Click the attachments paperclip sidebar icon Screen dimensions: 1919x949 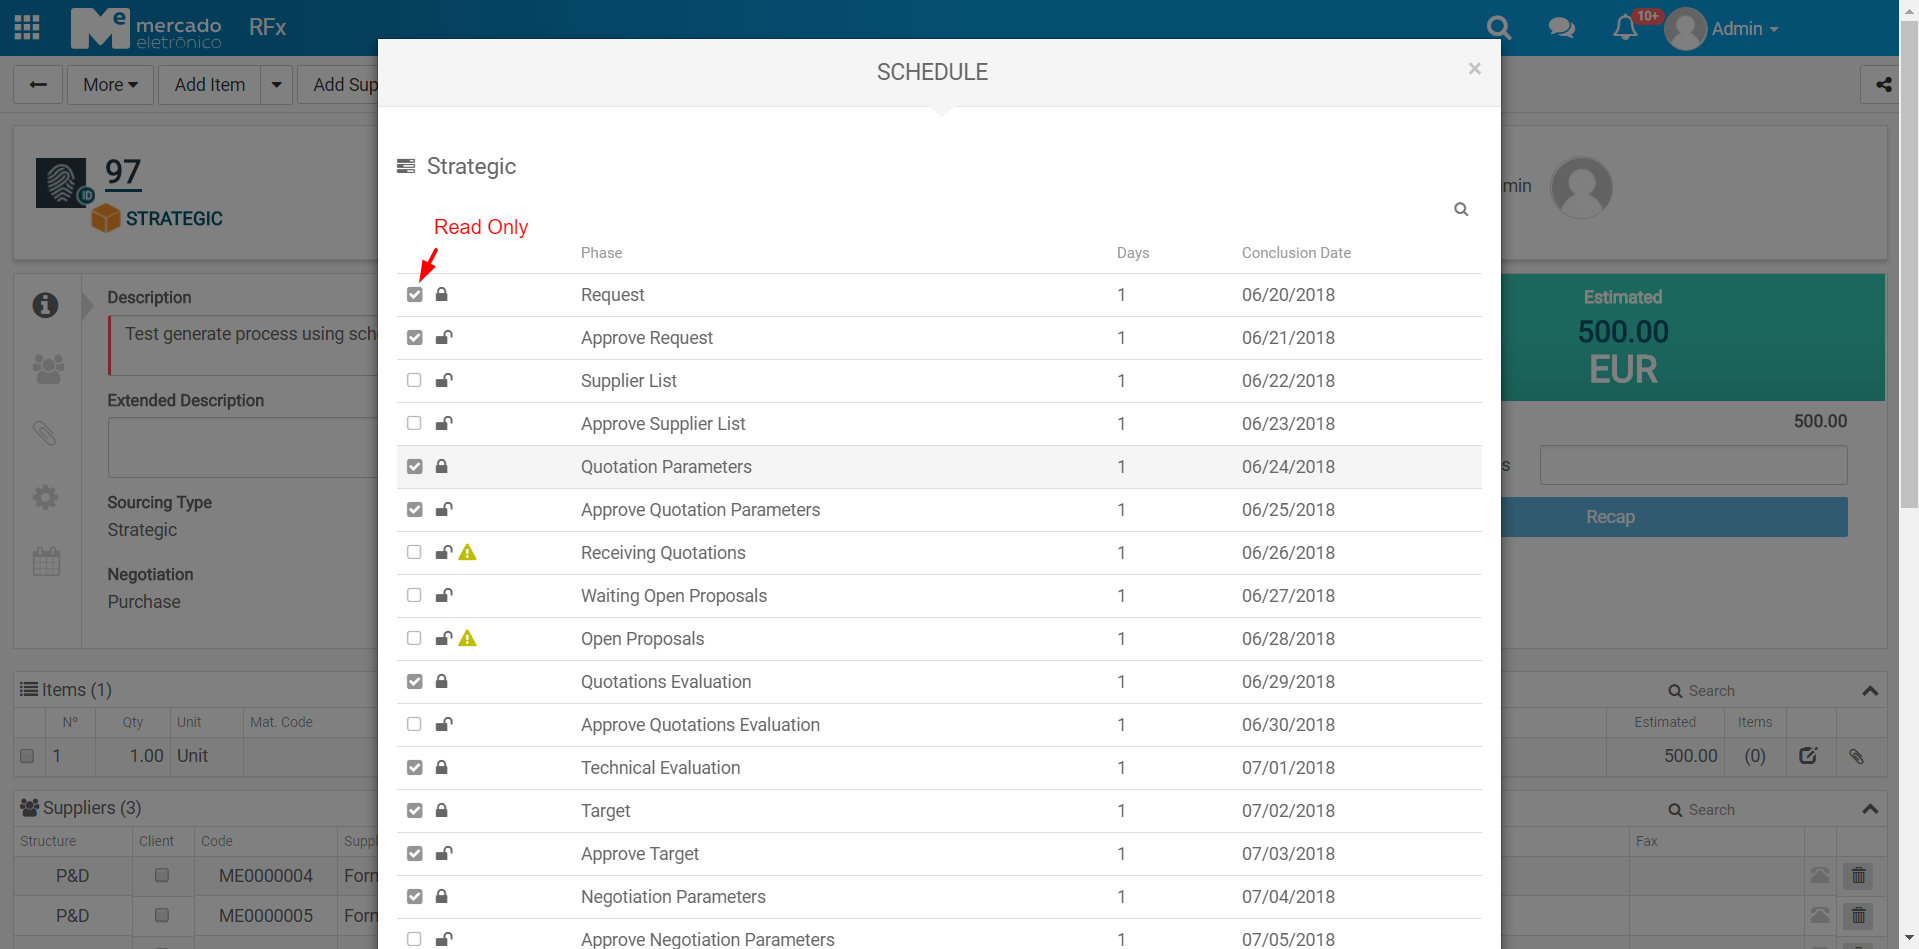(x=45, y=434)
